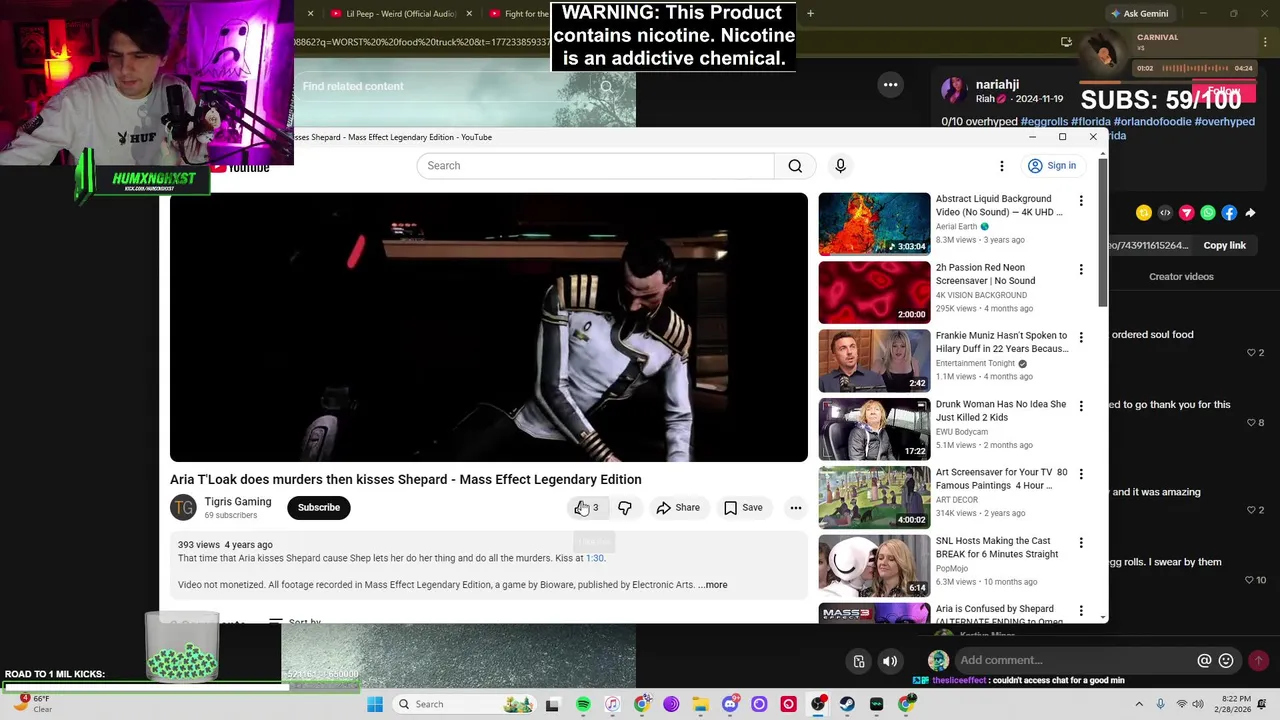The width and height of the screenshot is (1280, 720).
Task: Open 2h Passion Red Neon Screensaver thumbnail
Action: 874,292
